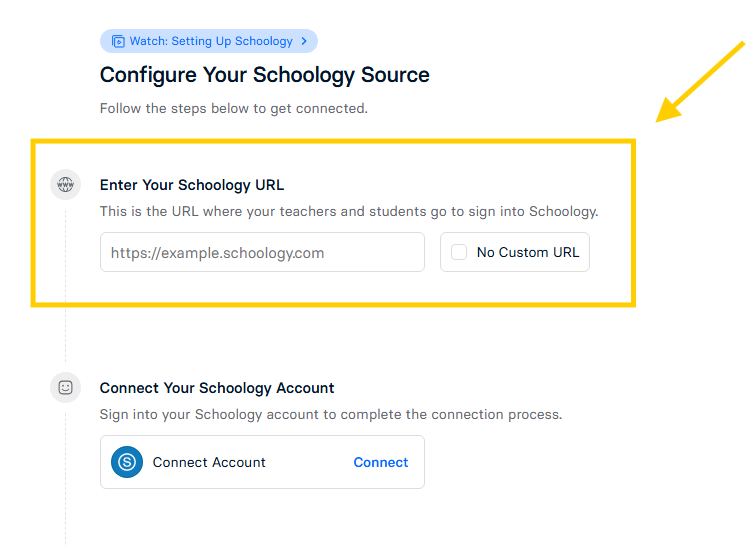The width and height of the screenshot is (755, 547).
Task: Expand the chevron beside Setting Up Schoology
Action: click(x=304, y=41)
